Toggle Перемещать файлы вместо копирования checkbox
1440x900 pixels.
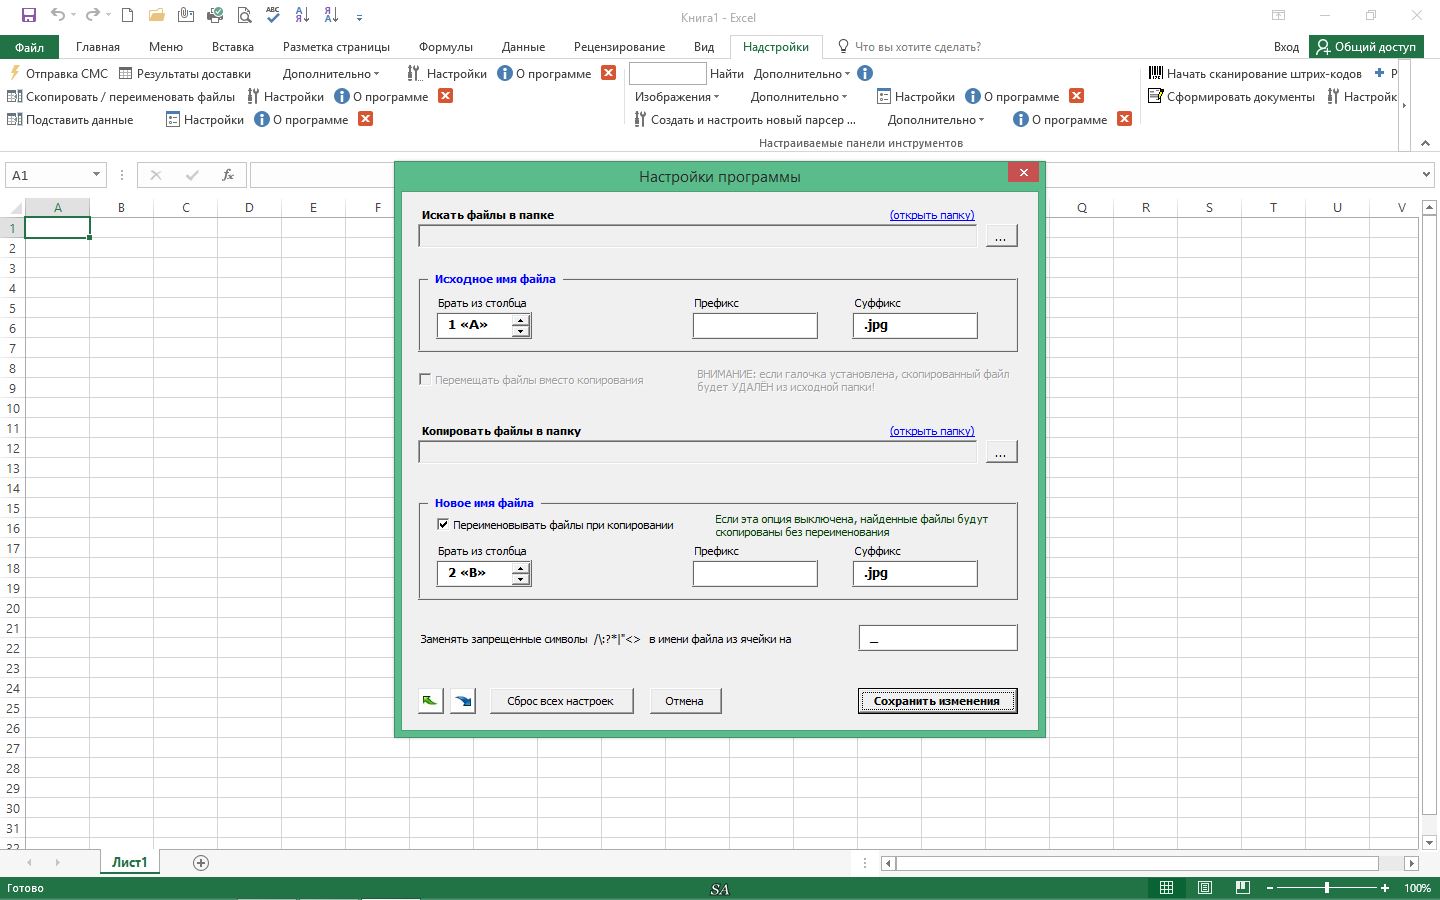(425, 379)
